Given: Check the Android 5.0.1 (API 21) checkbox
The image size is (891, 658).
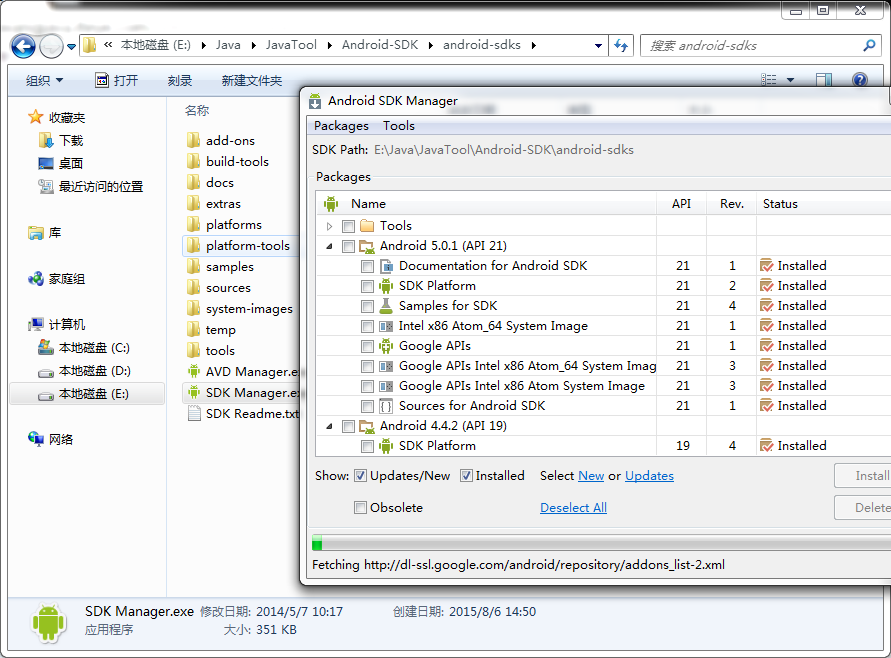Looking at the screenshot, I should tap(348, 246).
